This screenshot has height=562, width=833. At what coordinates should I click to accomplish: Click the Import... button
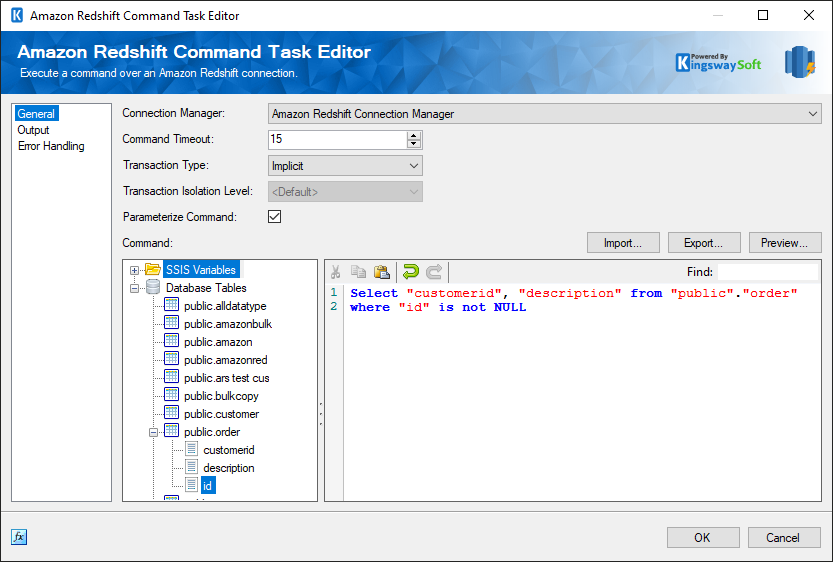[623, 243]
